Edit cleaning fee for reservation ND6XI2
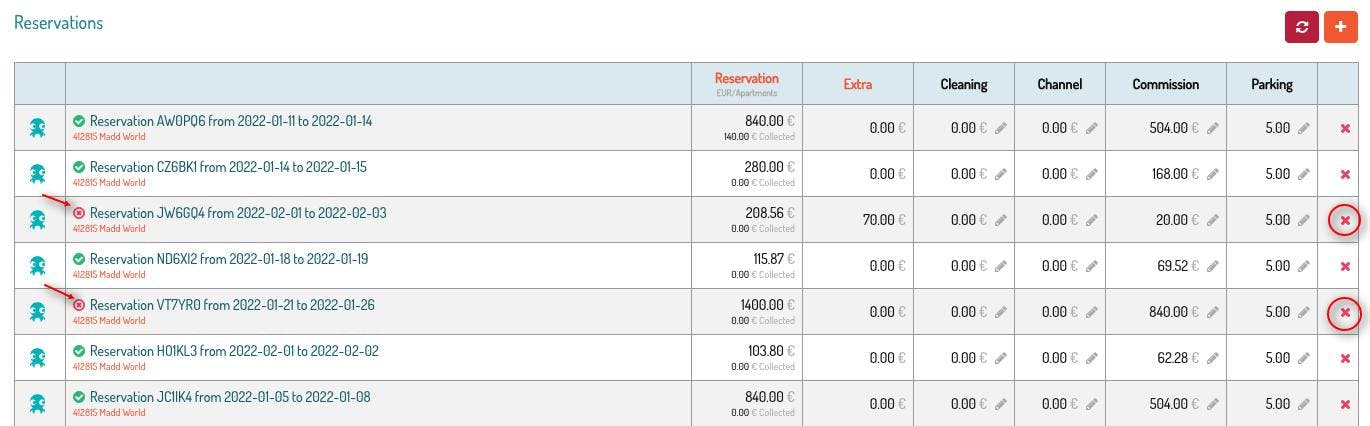 point(1000,266)
